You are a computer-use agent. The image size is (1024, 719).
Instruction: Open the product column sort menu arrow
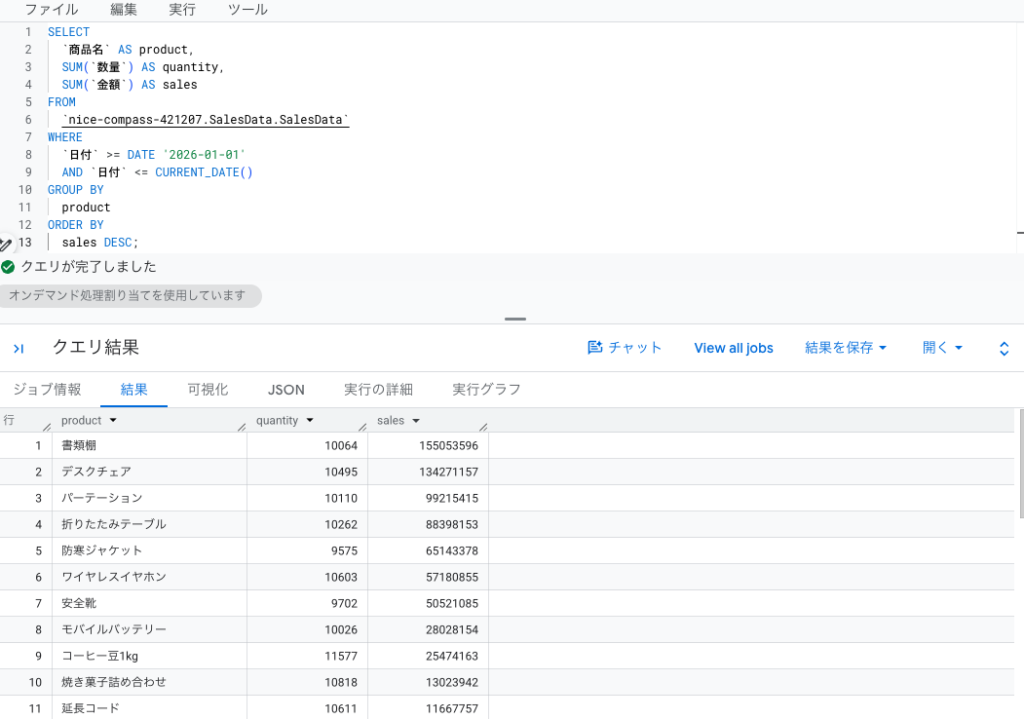point(113,421)
